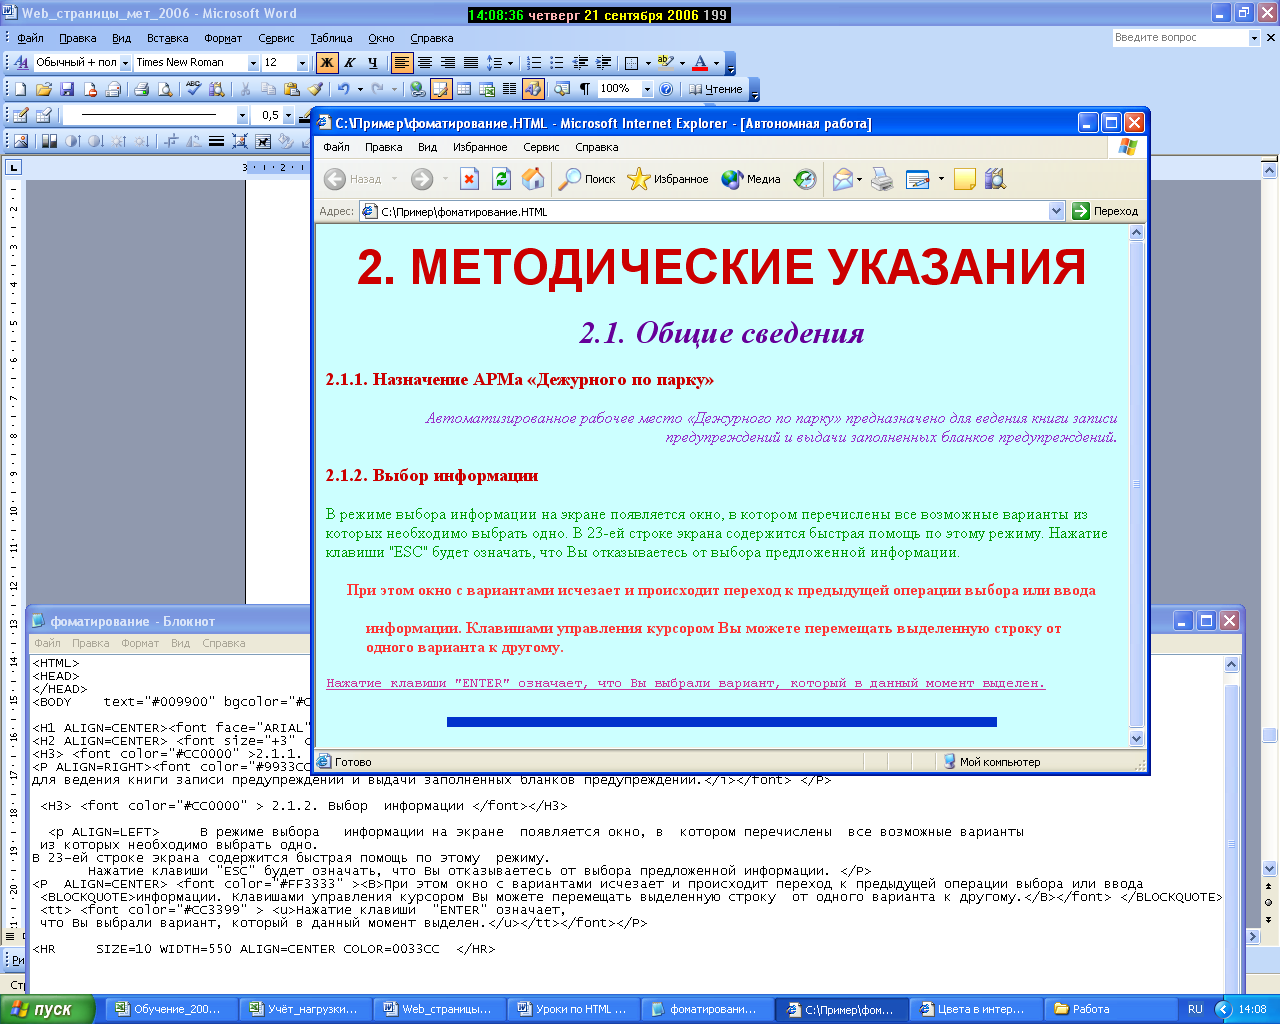Open the Медиа panel in Internet Explorer
Viewport: 1280px width, 1024px height.
coord(751,179)
